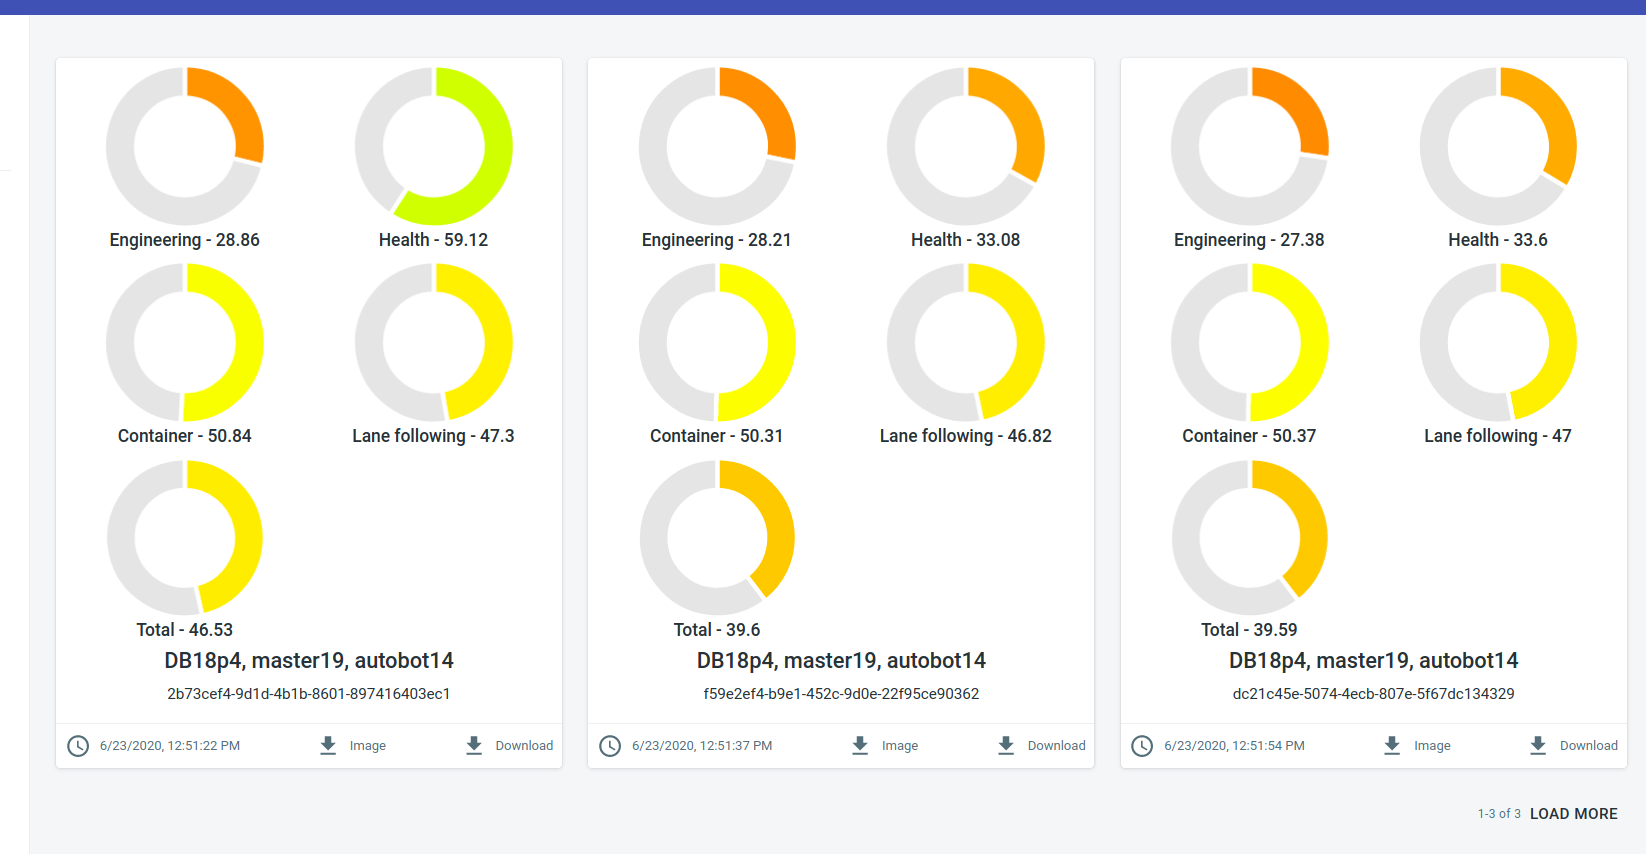This screenshot has width=1646, height=854.
Task: Click timestamp 6/23/2020, 12:51:22 PM
Action: 170,746
